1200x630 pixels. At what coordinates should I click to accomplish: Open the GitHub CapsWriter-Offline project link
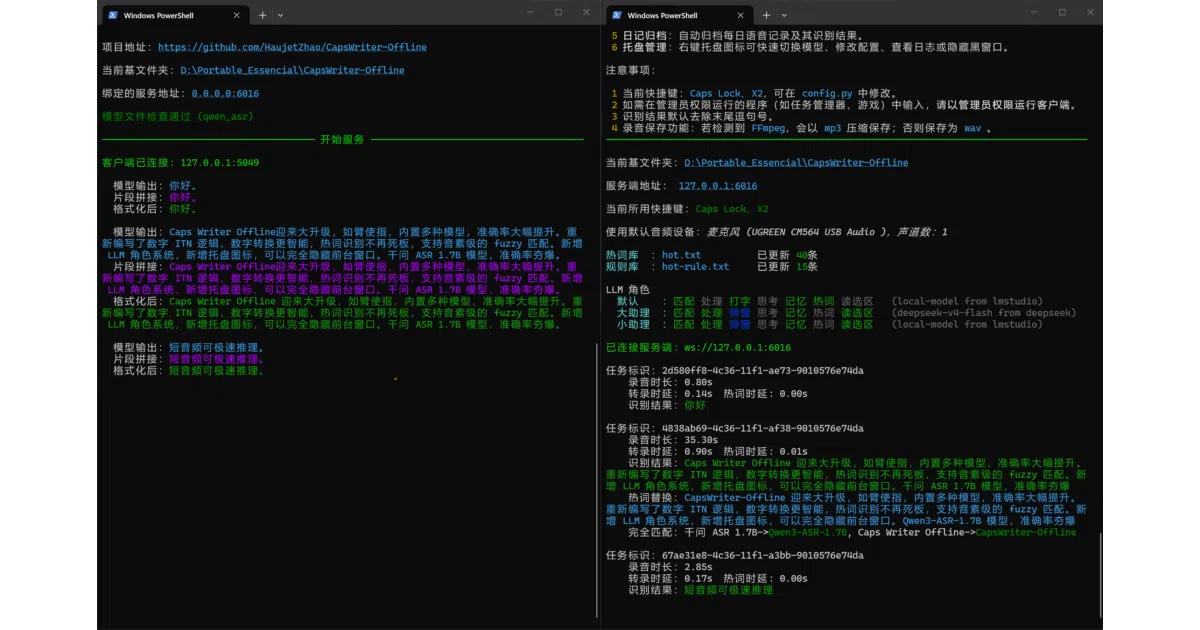292,47
